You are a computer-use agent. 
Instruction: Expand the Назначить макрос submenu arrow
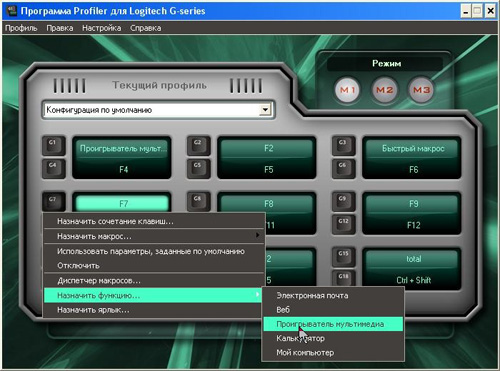pyautogui.click(x=257, y=235)
